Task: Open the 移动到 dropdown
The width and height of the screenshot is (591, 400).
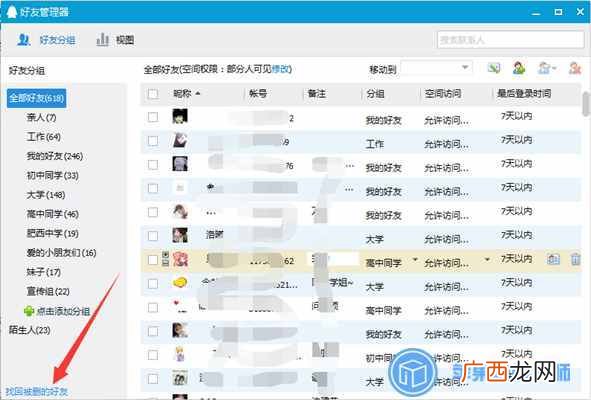Action: 436,68
